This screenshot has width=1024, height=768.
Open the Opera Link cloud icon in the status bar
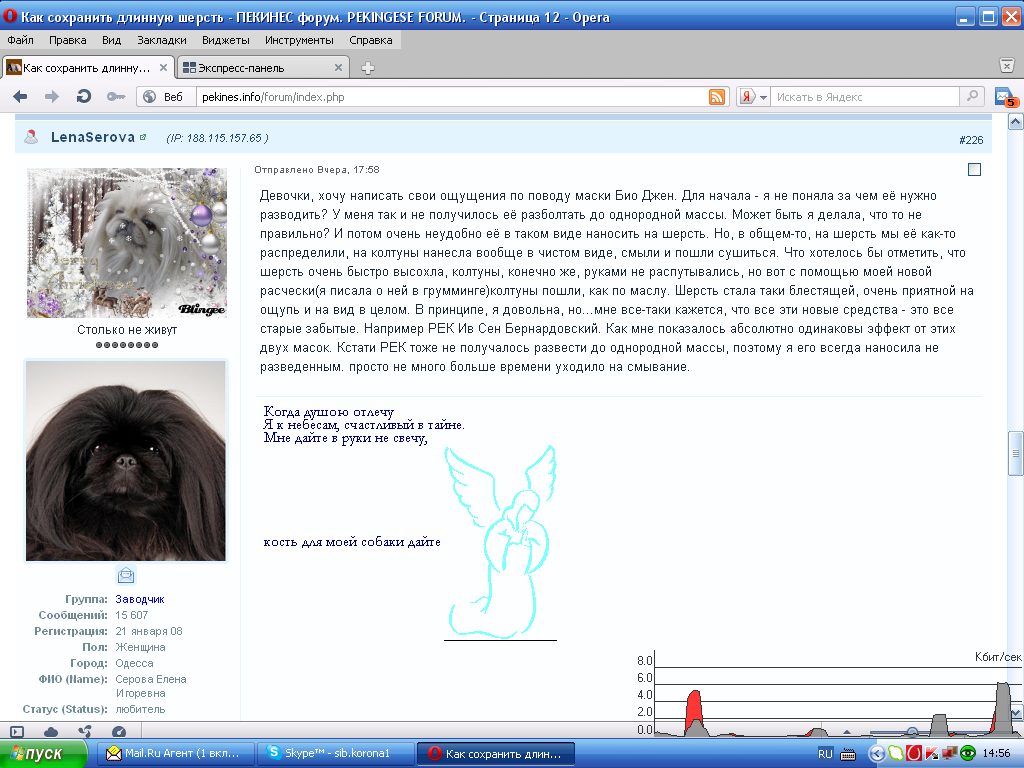pos(51,731)
